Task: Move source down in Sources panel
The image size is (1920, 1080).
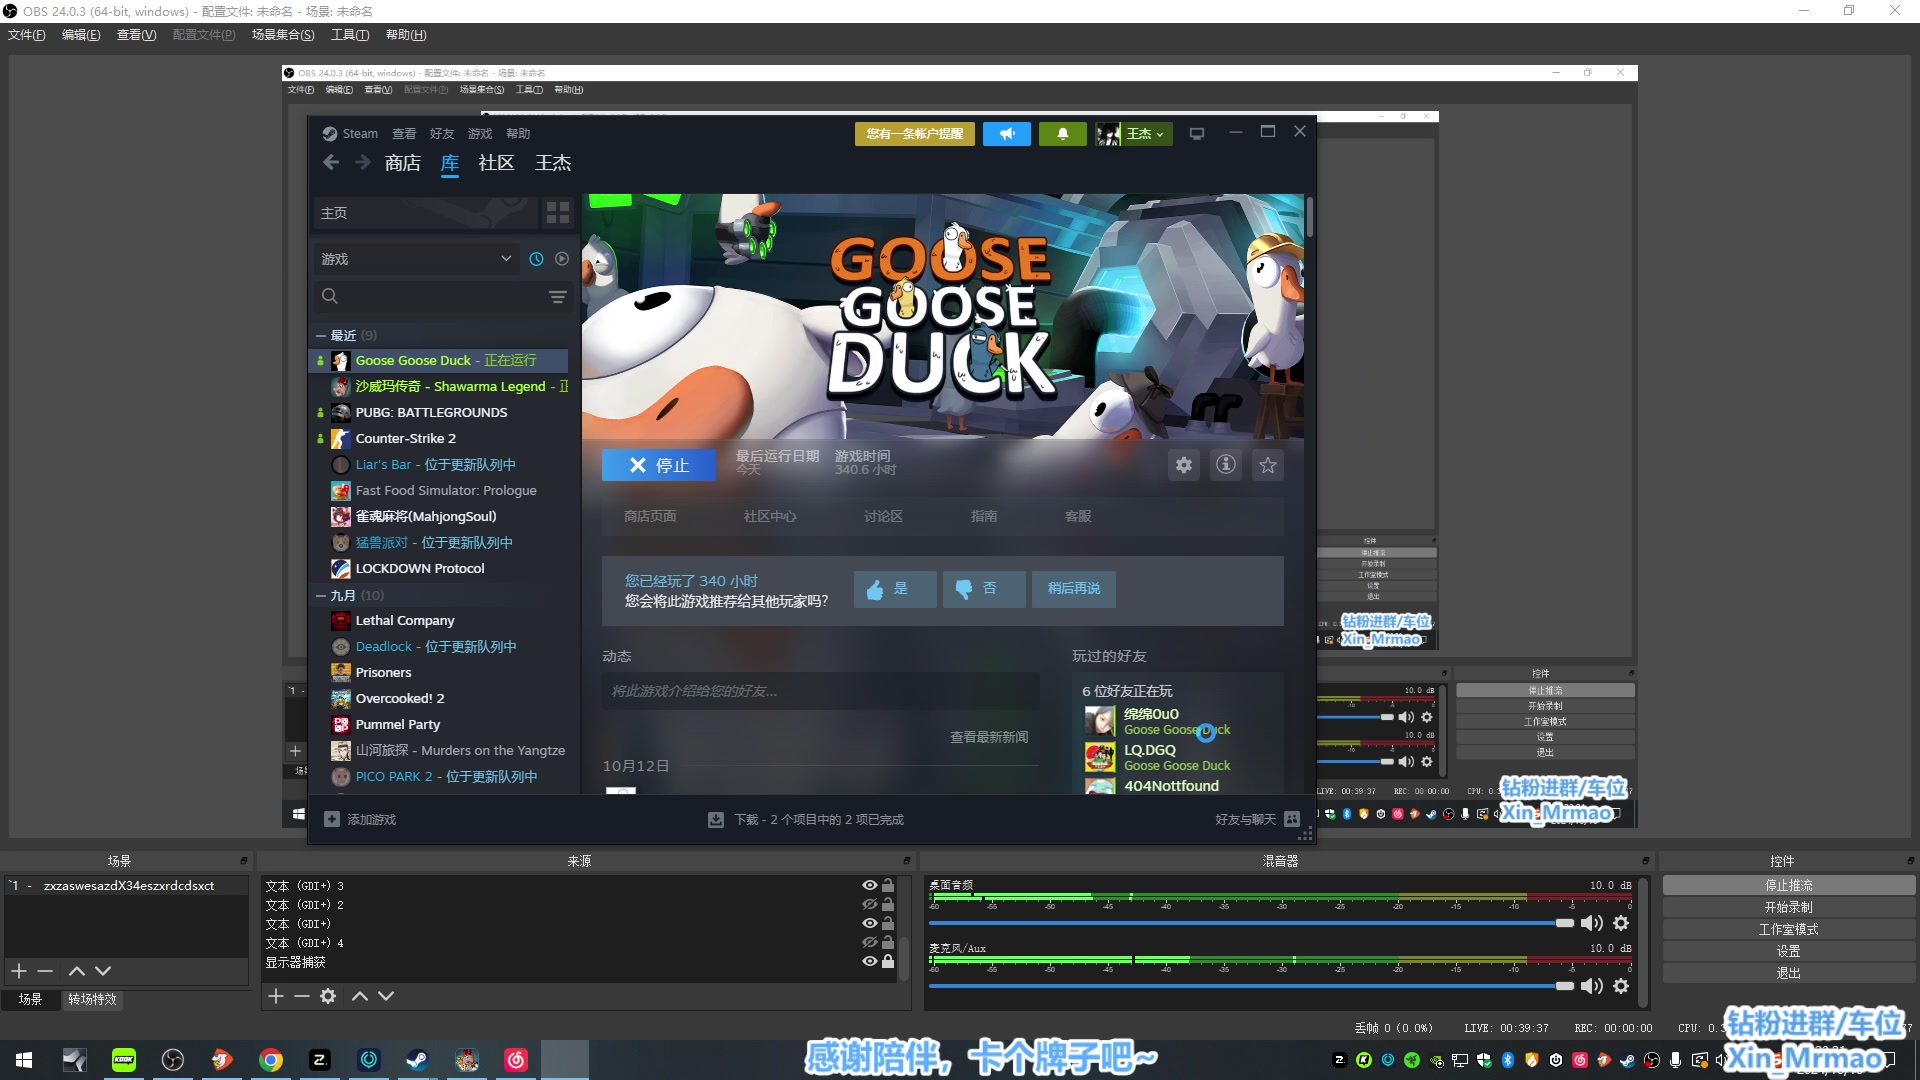Action: [386, 996]
